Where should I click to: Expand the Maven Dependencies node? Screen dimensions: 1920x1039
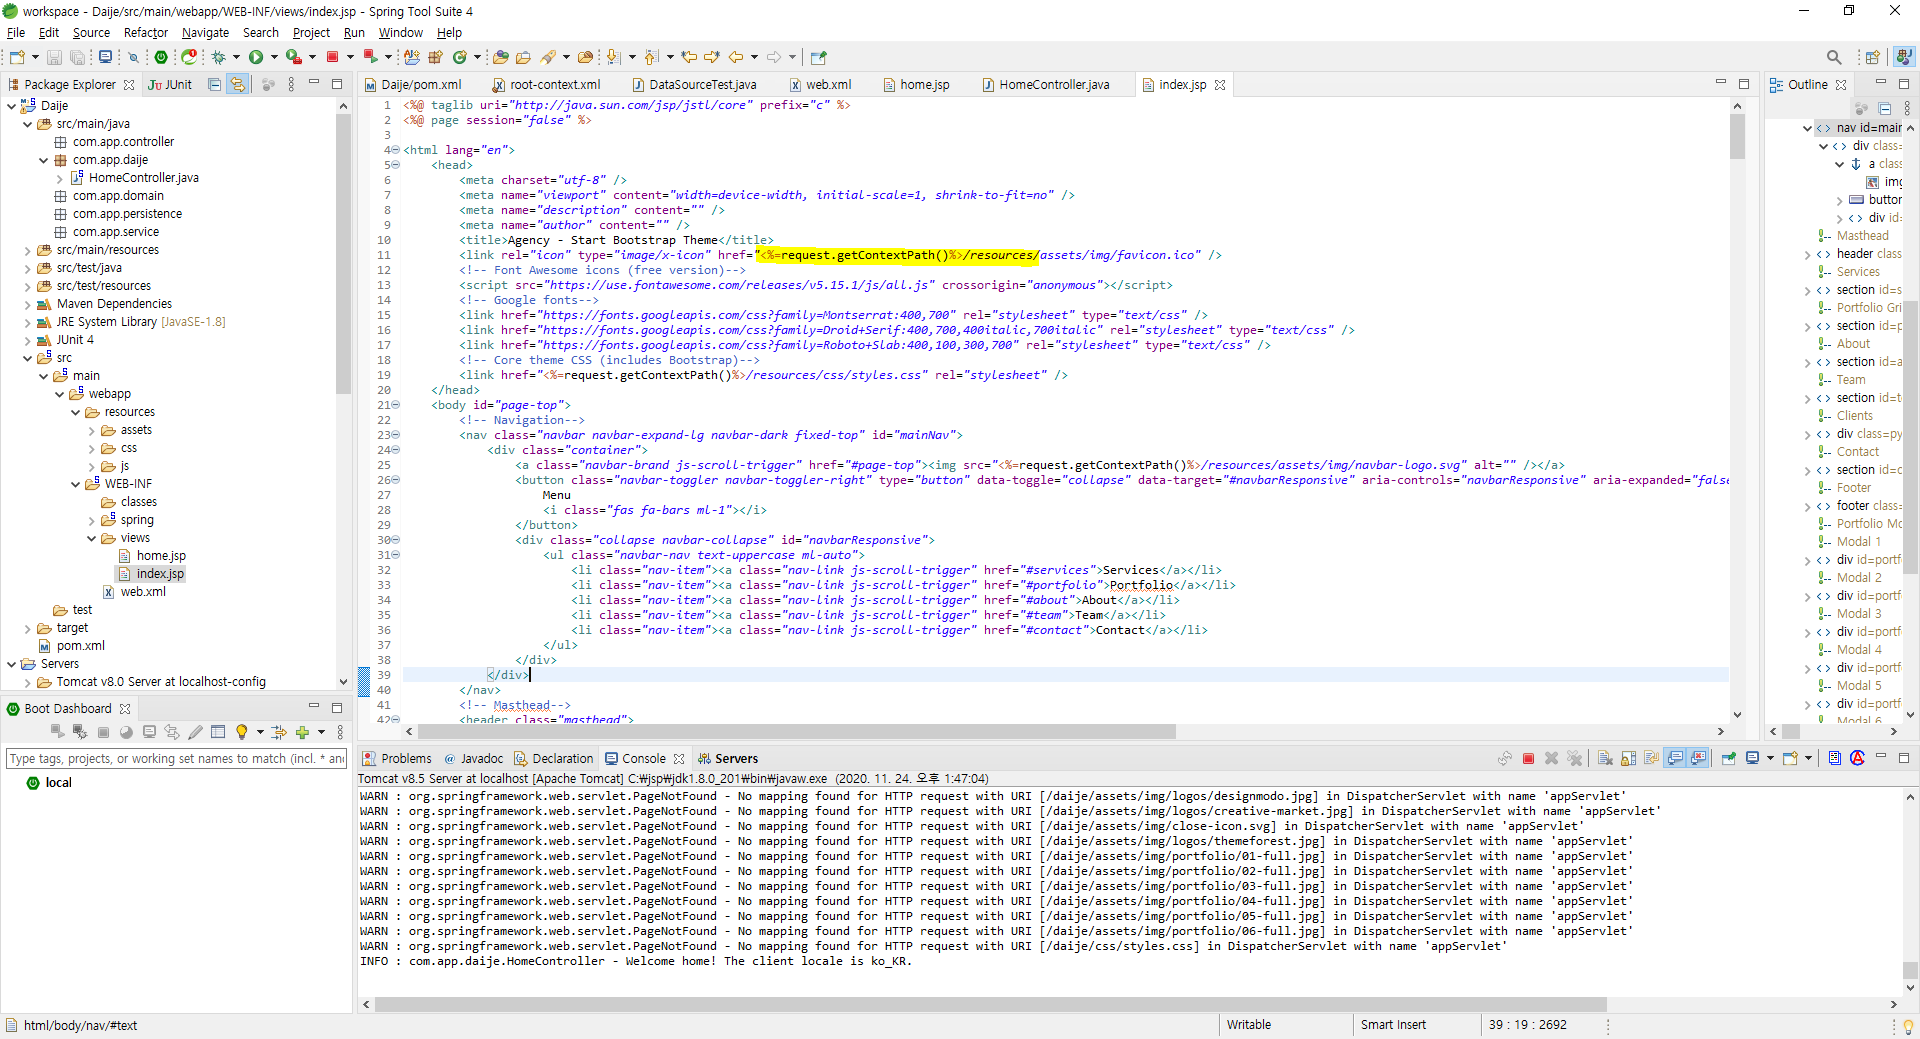27,304
